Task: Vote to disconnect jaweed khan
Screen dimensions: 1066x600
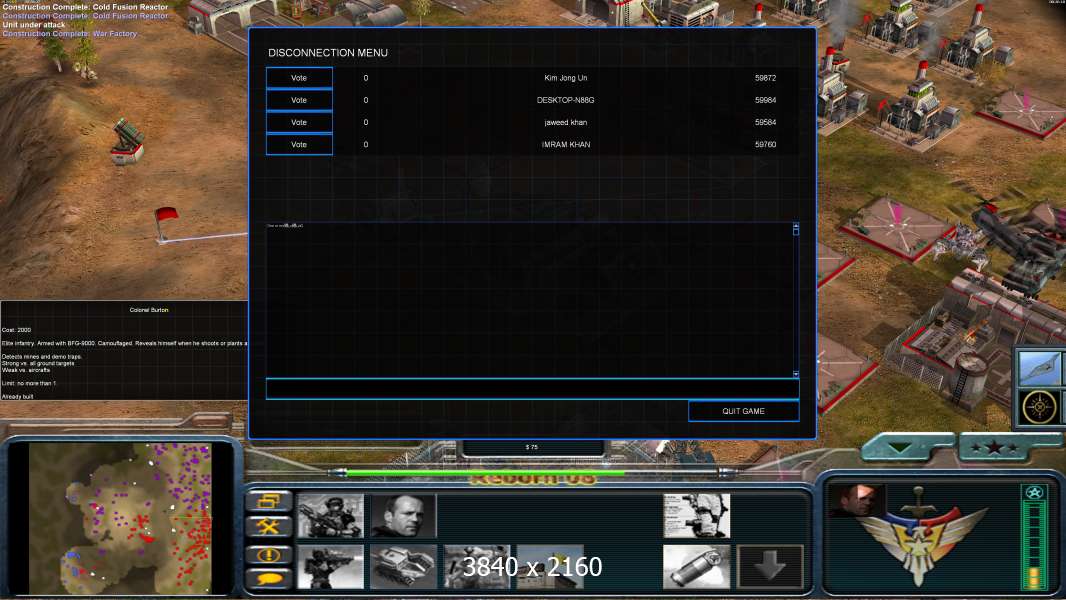Action: 299,122
